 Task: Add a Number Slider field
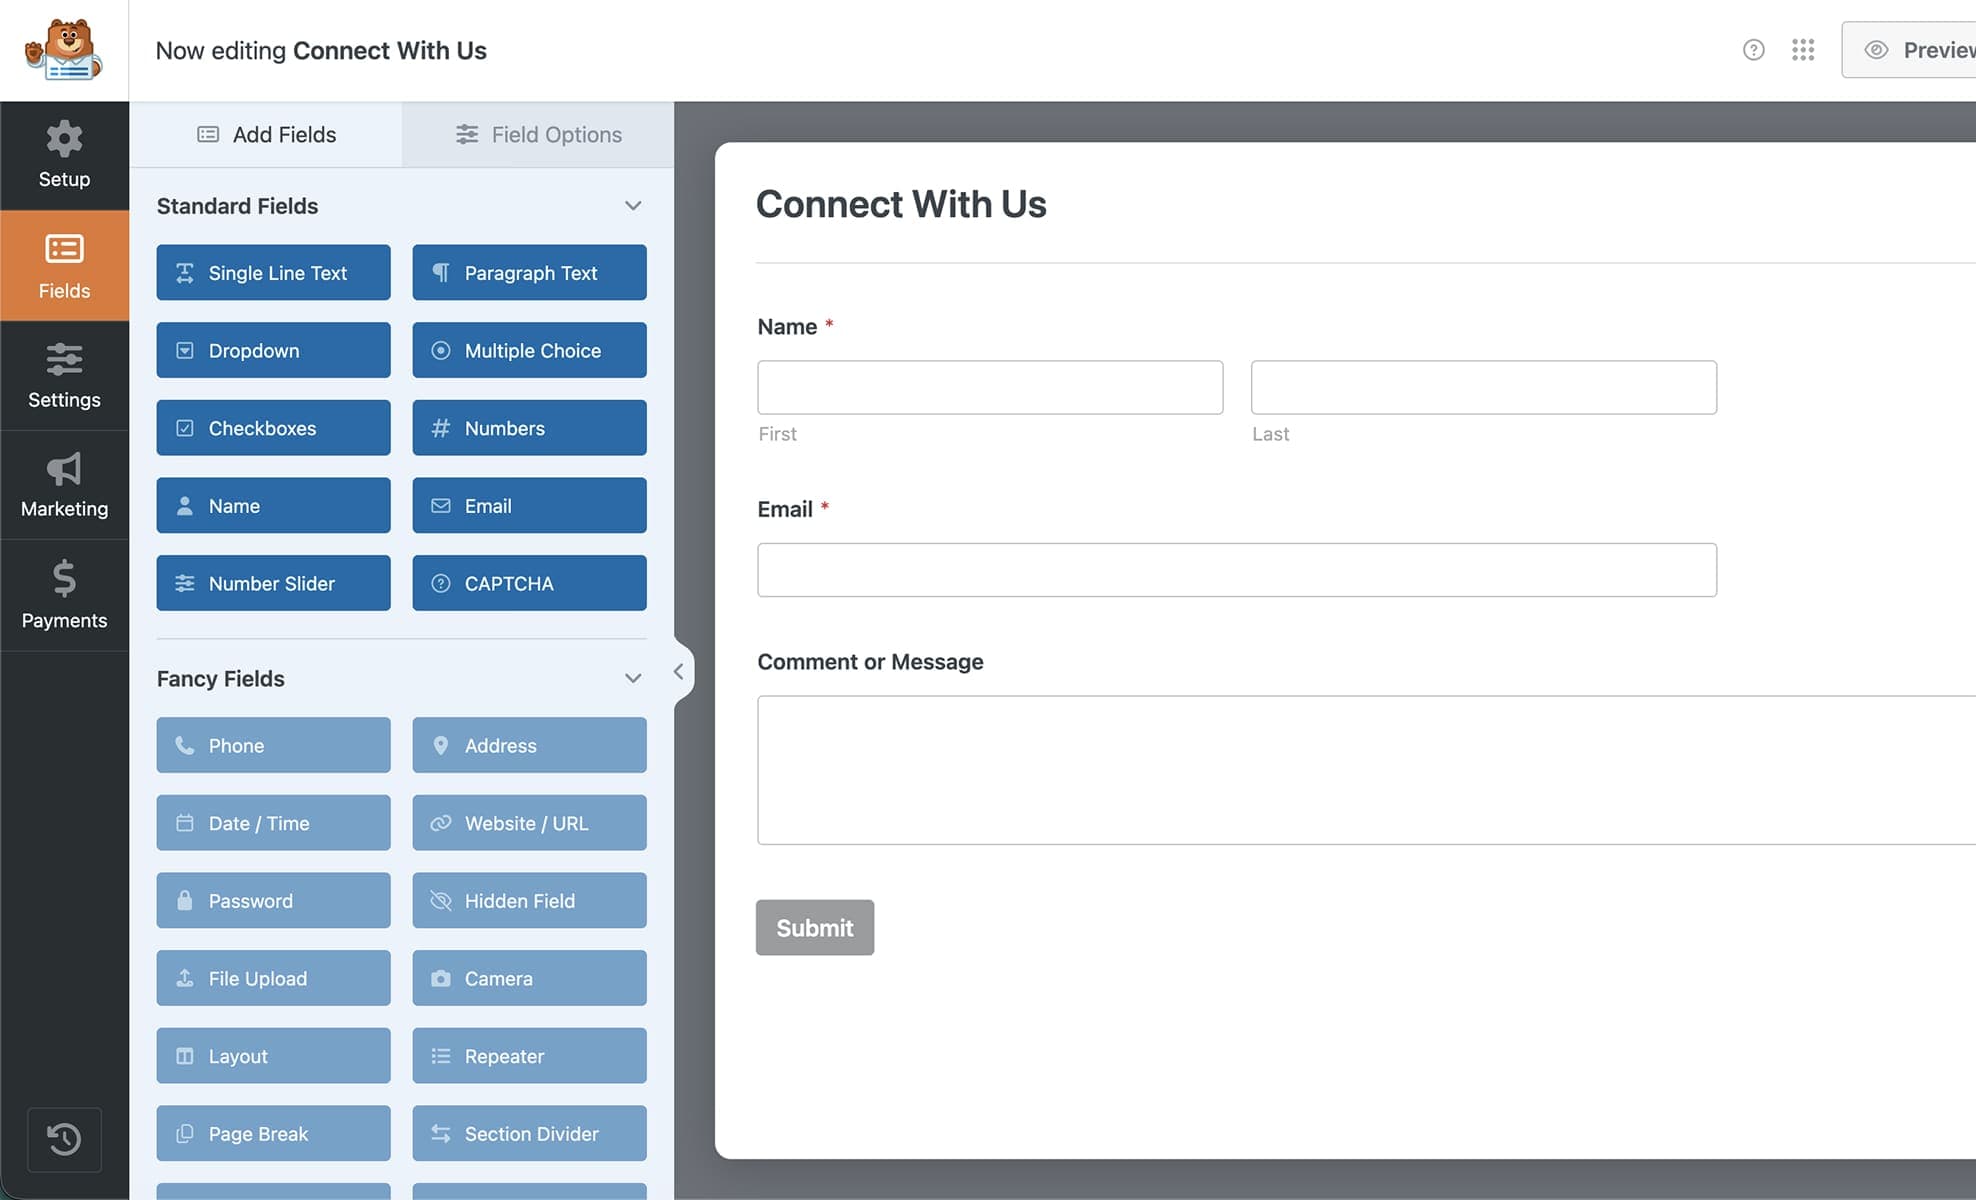[273, 583]
